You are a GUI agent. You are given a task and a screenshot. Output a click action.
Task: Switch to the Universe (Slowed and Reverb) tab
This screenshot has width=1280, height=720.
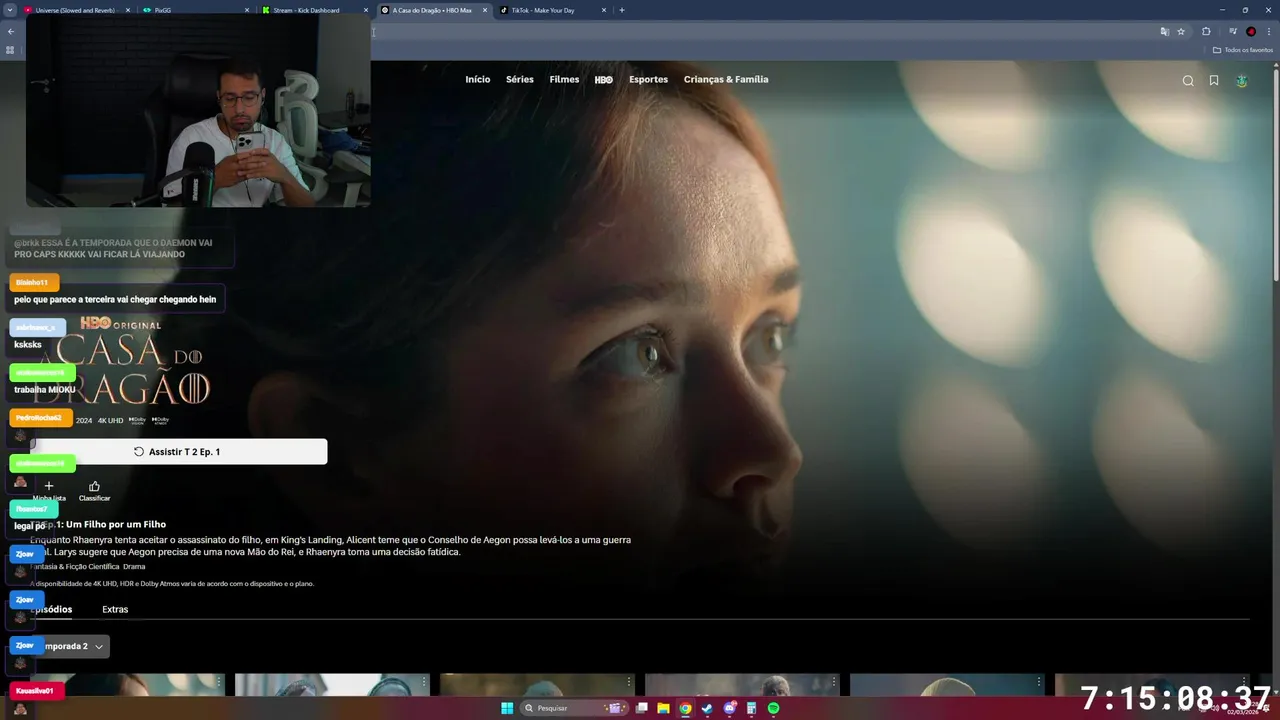tap(76, 10)
